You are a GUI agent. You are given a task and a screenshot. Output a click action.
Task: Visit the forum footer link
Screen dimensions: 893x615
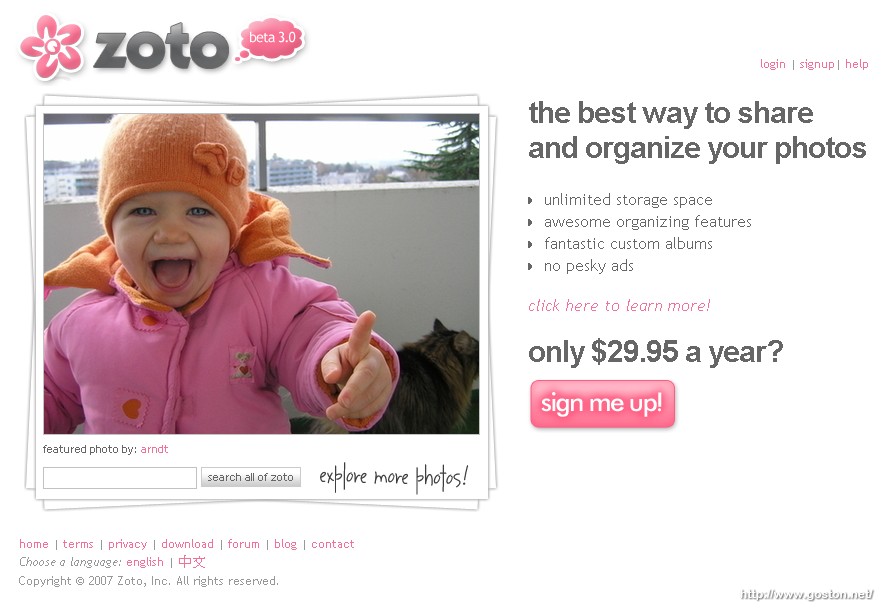(x=243, y=544)
